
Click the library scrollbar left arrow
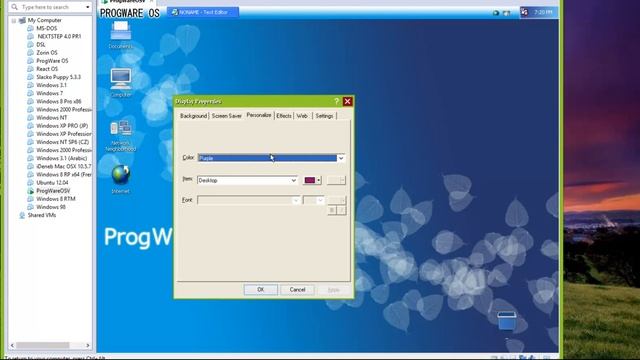click(x=12, y=345)
